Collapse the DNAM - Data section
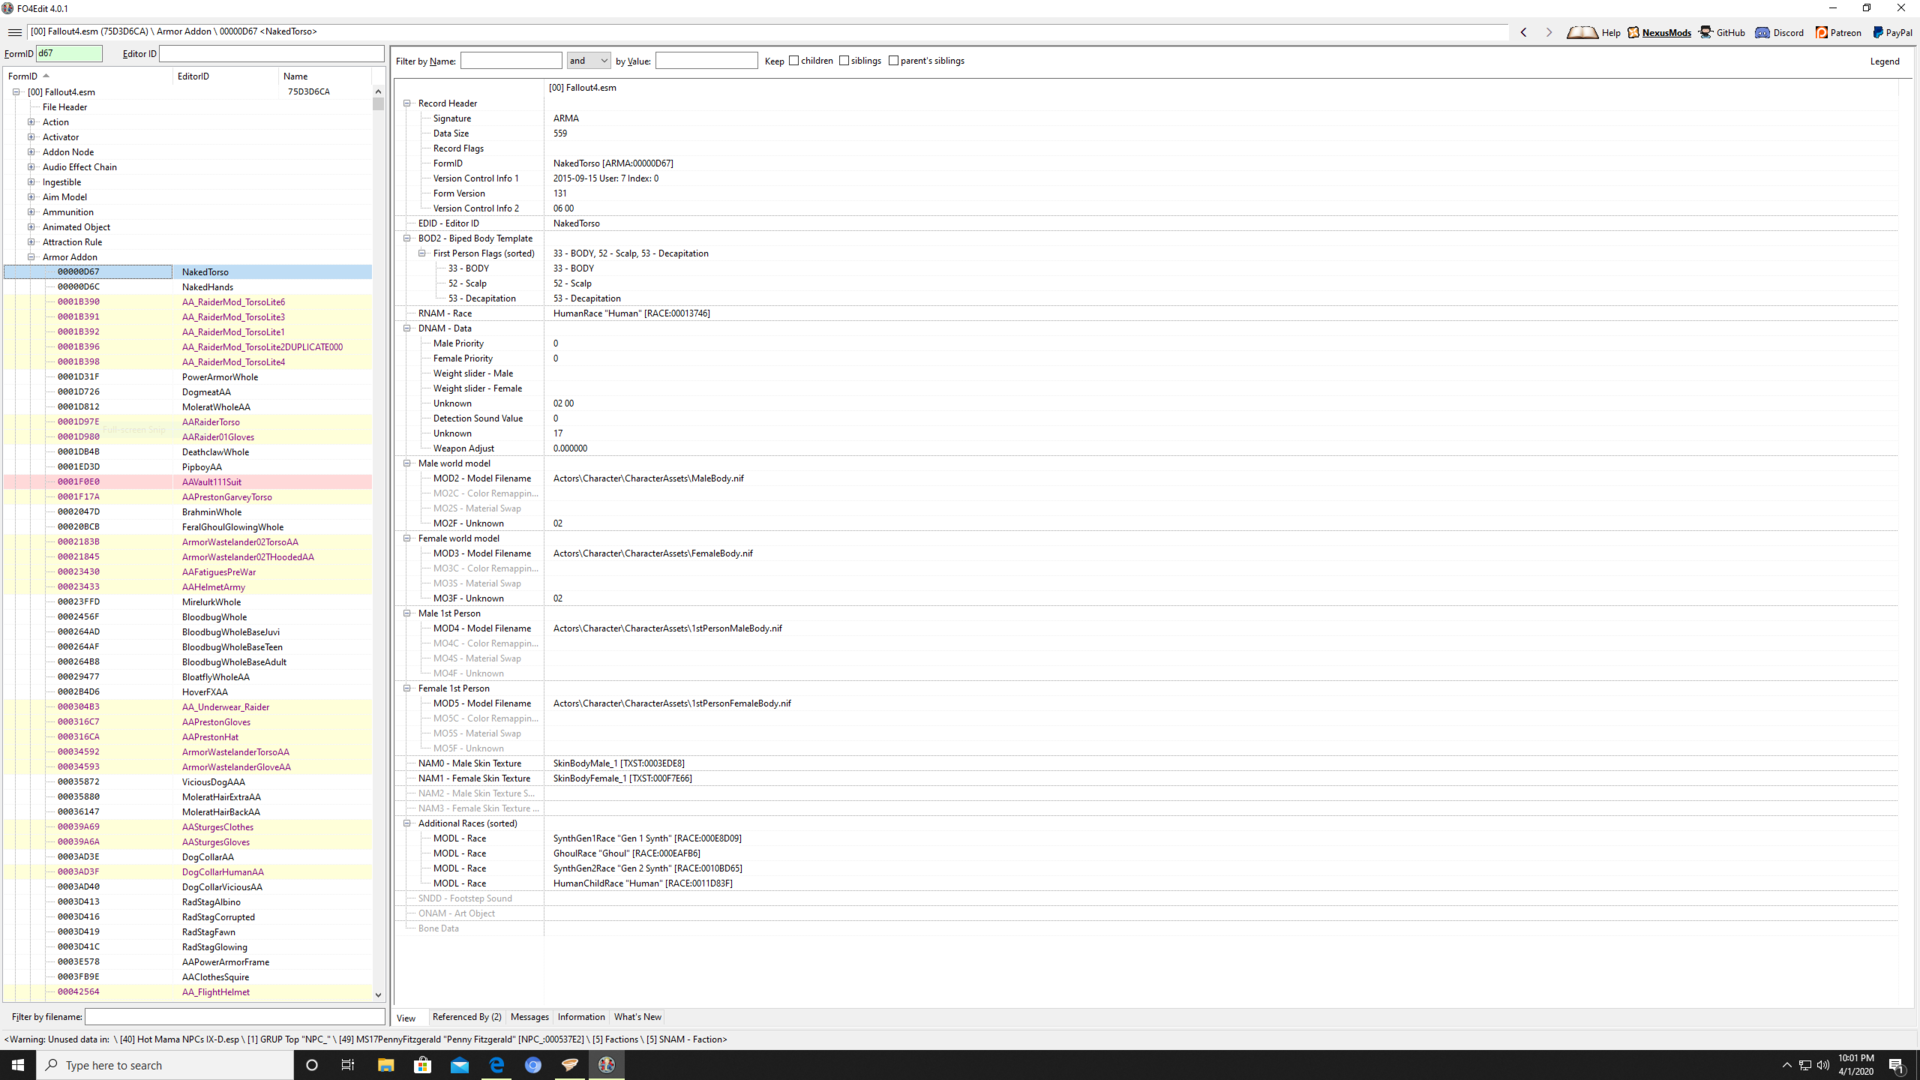 point(407,328)
